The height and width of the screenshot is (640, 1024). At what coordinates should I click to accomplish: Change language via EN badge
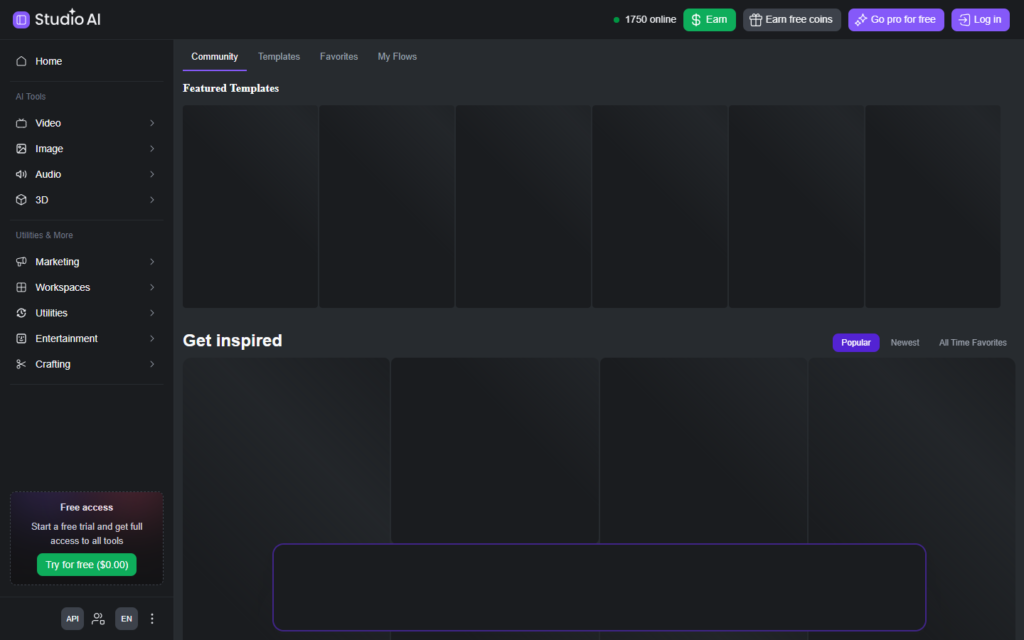coord(126,618)
